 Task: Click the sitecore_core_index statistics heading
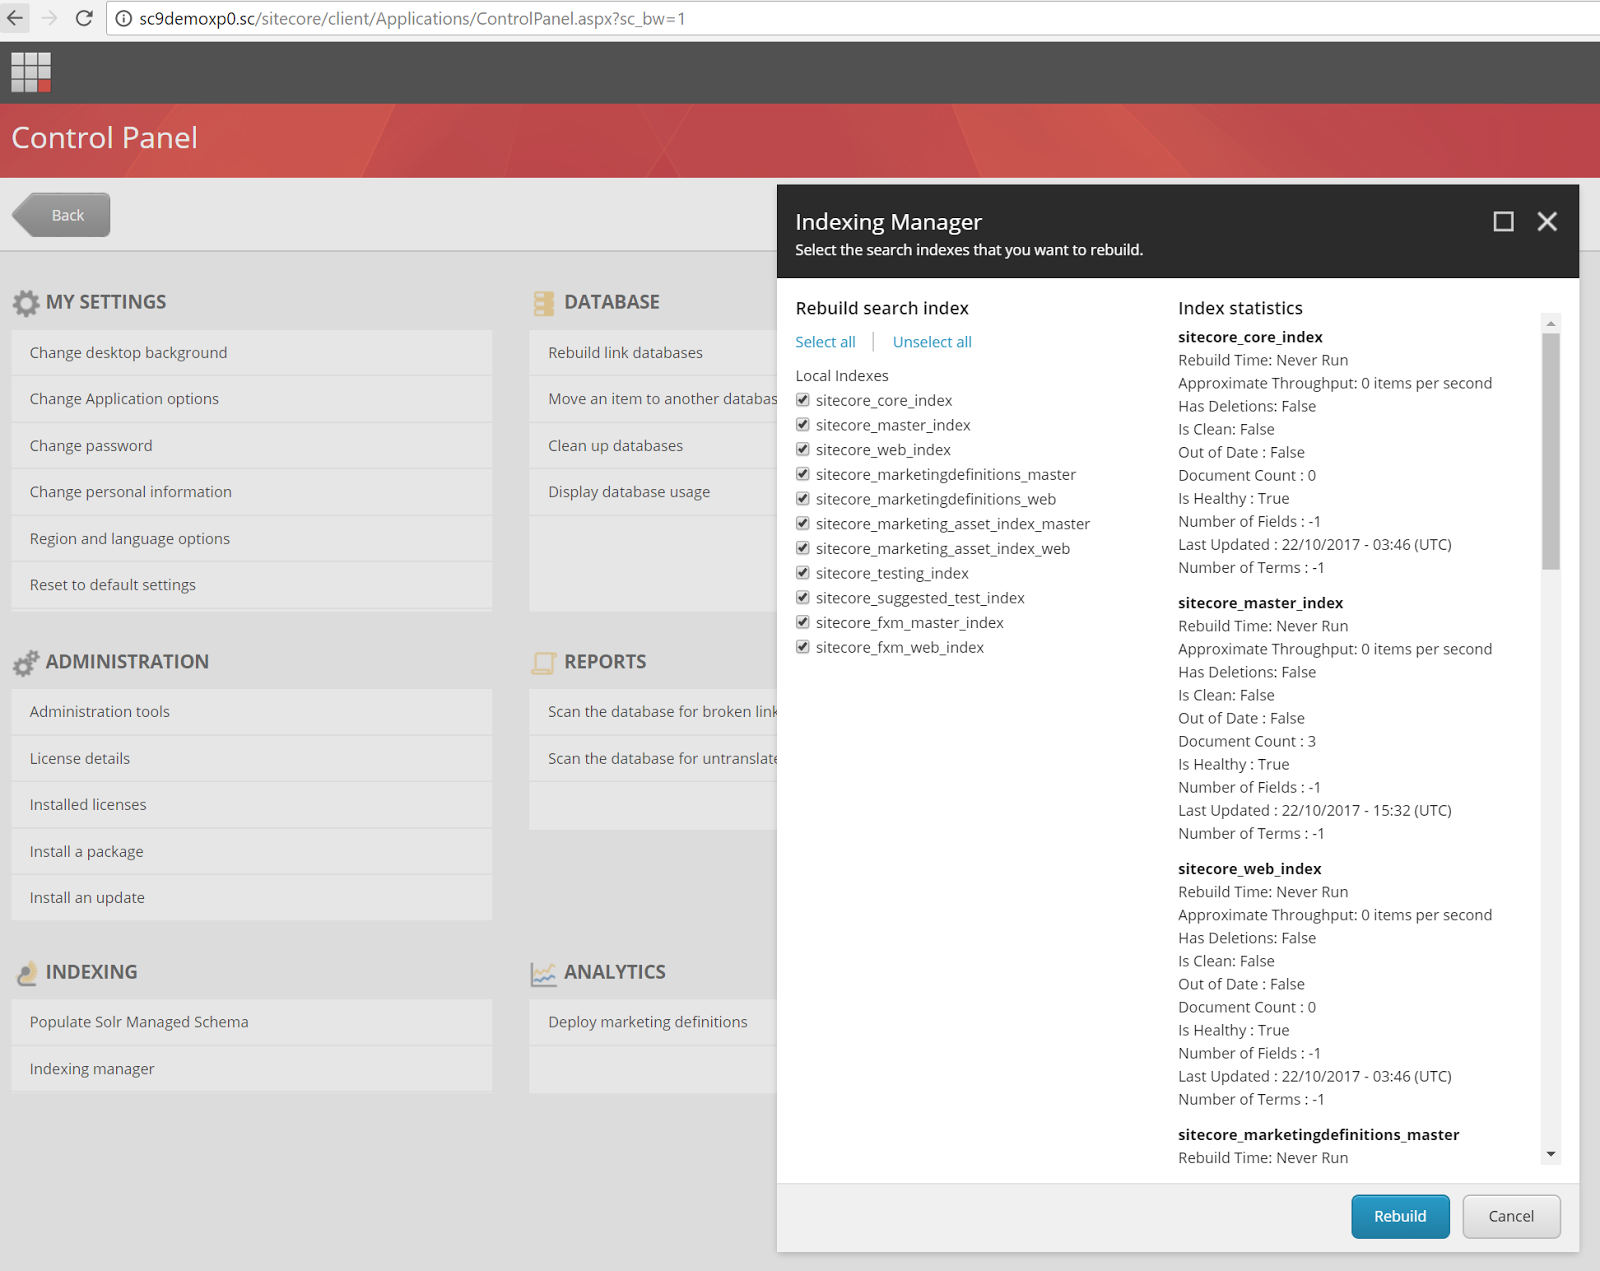point(1250,337)
